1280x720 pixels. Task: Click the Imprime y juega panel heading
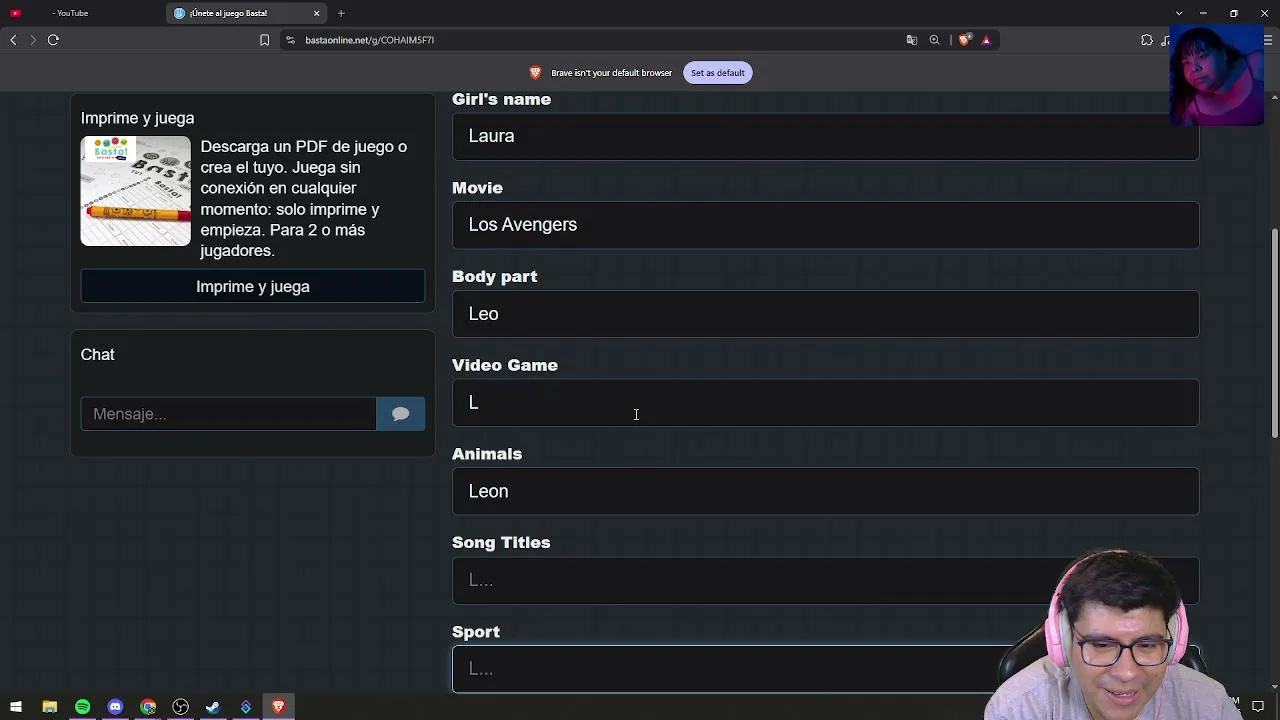pyautogui.click(x=138, y=118)
